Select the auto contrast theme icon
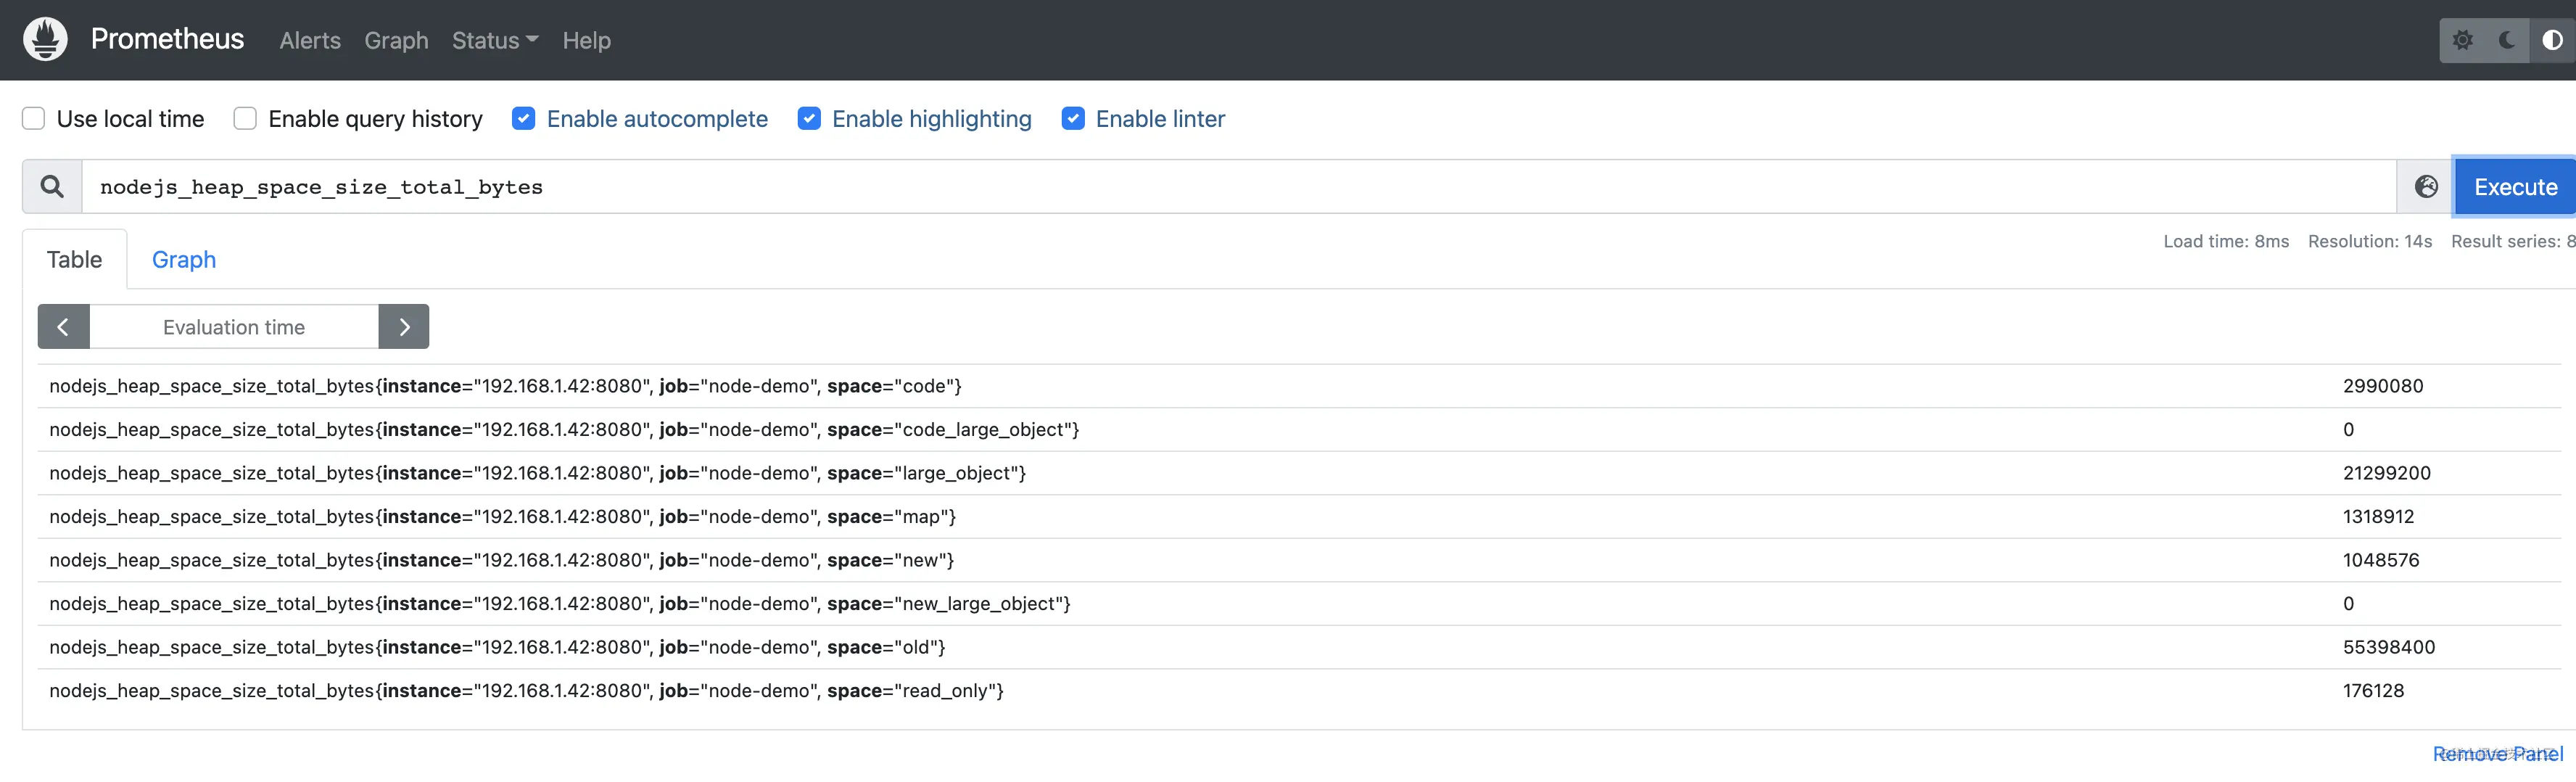Image resolution: width=2576 pixels, height=782 pixels. tap(2552, 40)
